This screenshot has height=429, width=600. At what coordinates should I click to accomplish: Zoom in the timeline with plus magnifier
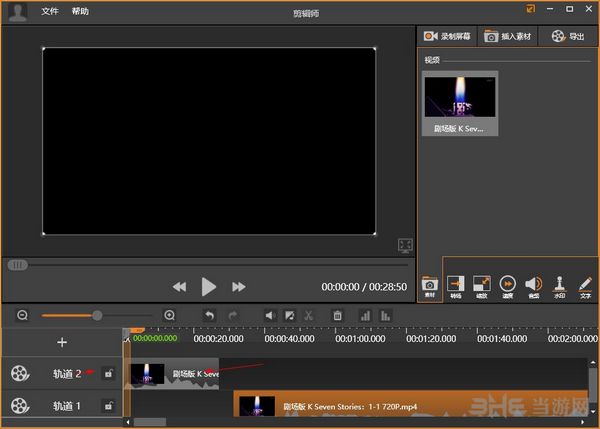coord(169,315)
